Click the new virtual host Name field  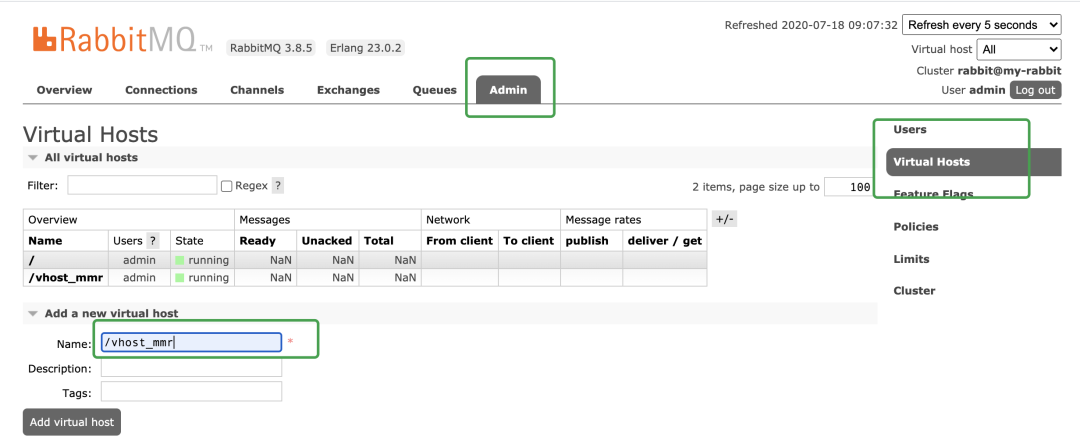[191, 342]
